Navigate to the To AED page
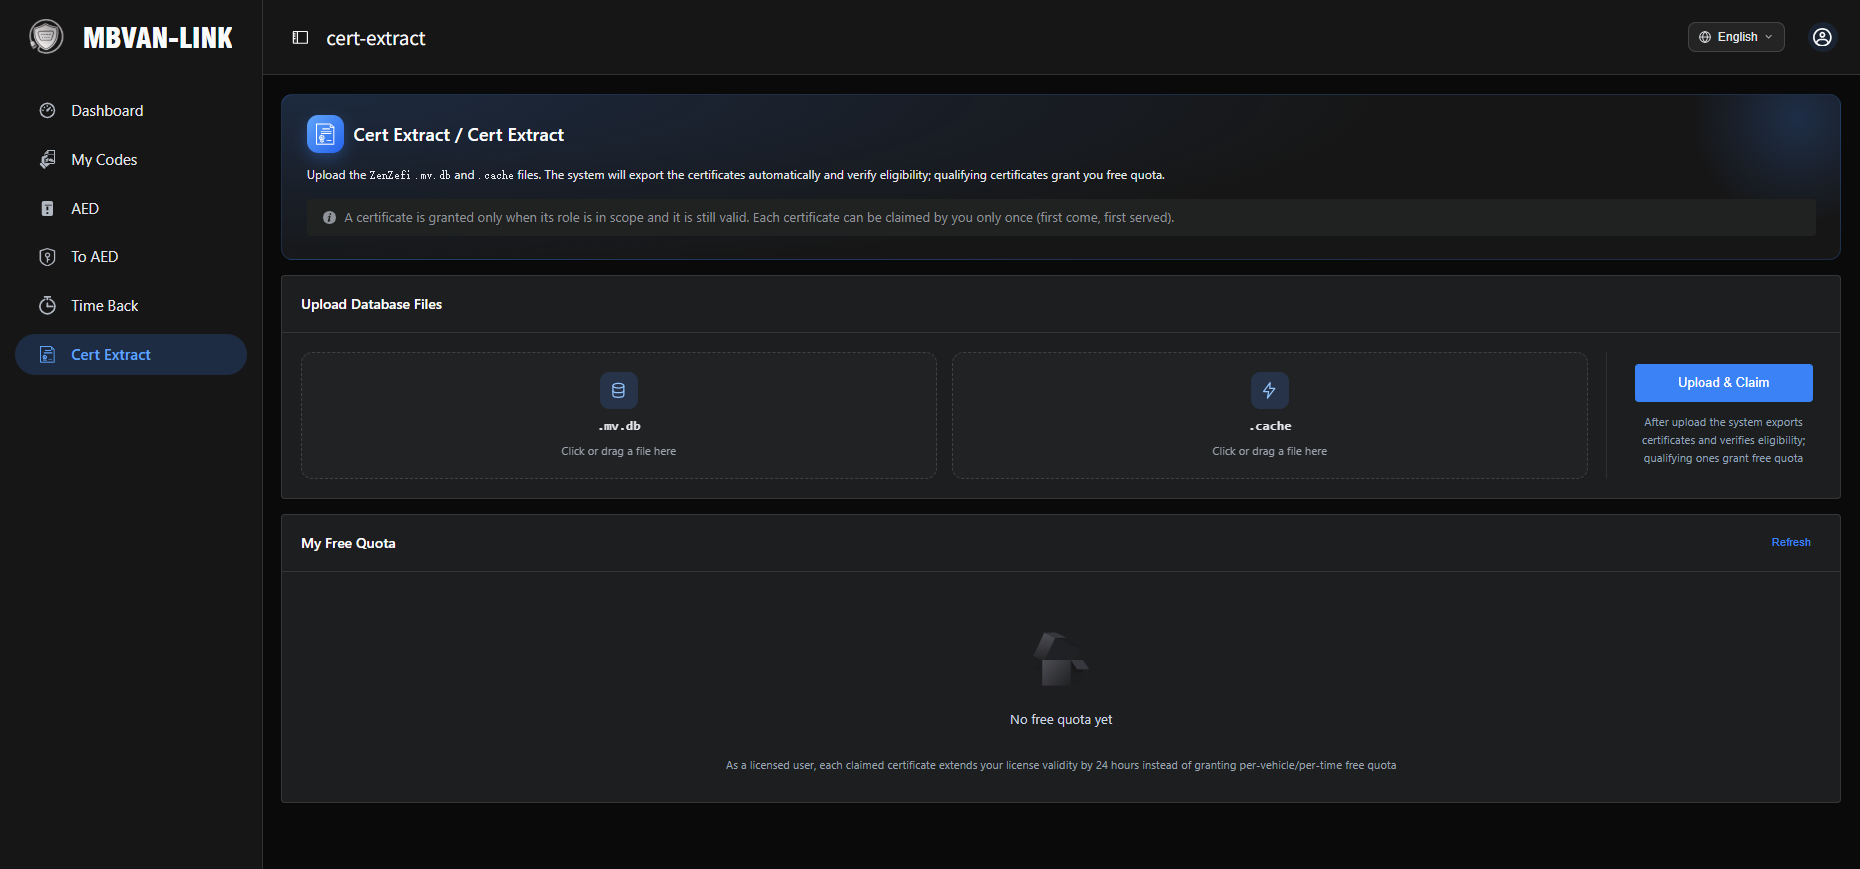This screenshot has height=869, width=1860. pyautogui.click(x=131, y=257)
